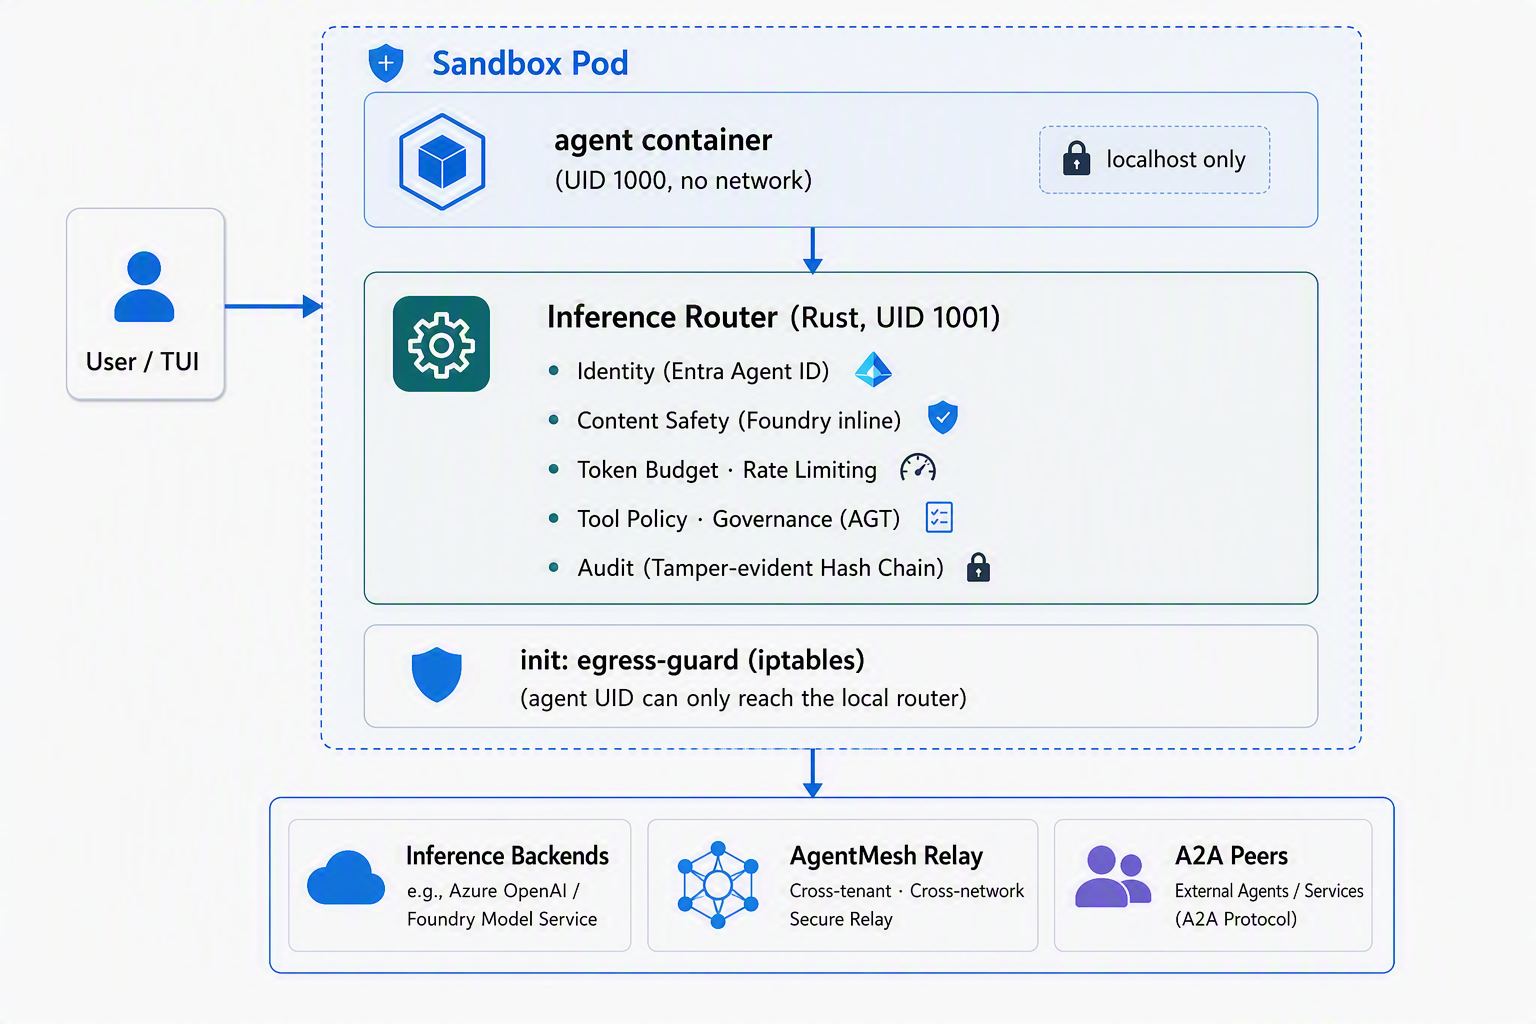The image size is (1536, 1024).
Task: Click the Governance checklist icon
Action: [939, 517]
